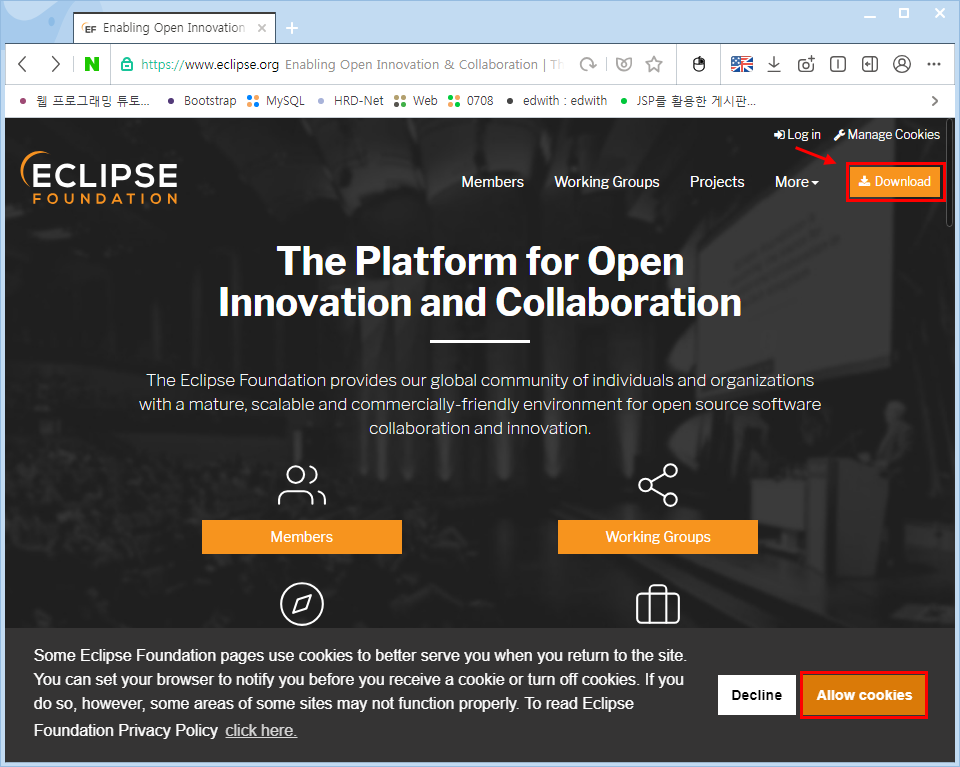Open the Web bookmark folder

[416, 101]
